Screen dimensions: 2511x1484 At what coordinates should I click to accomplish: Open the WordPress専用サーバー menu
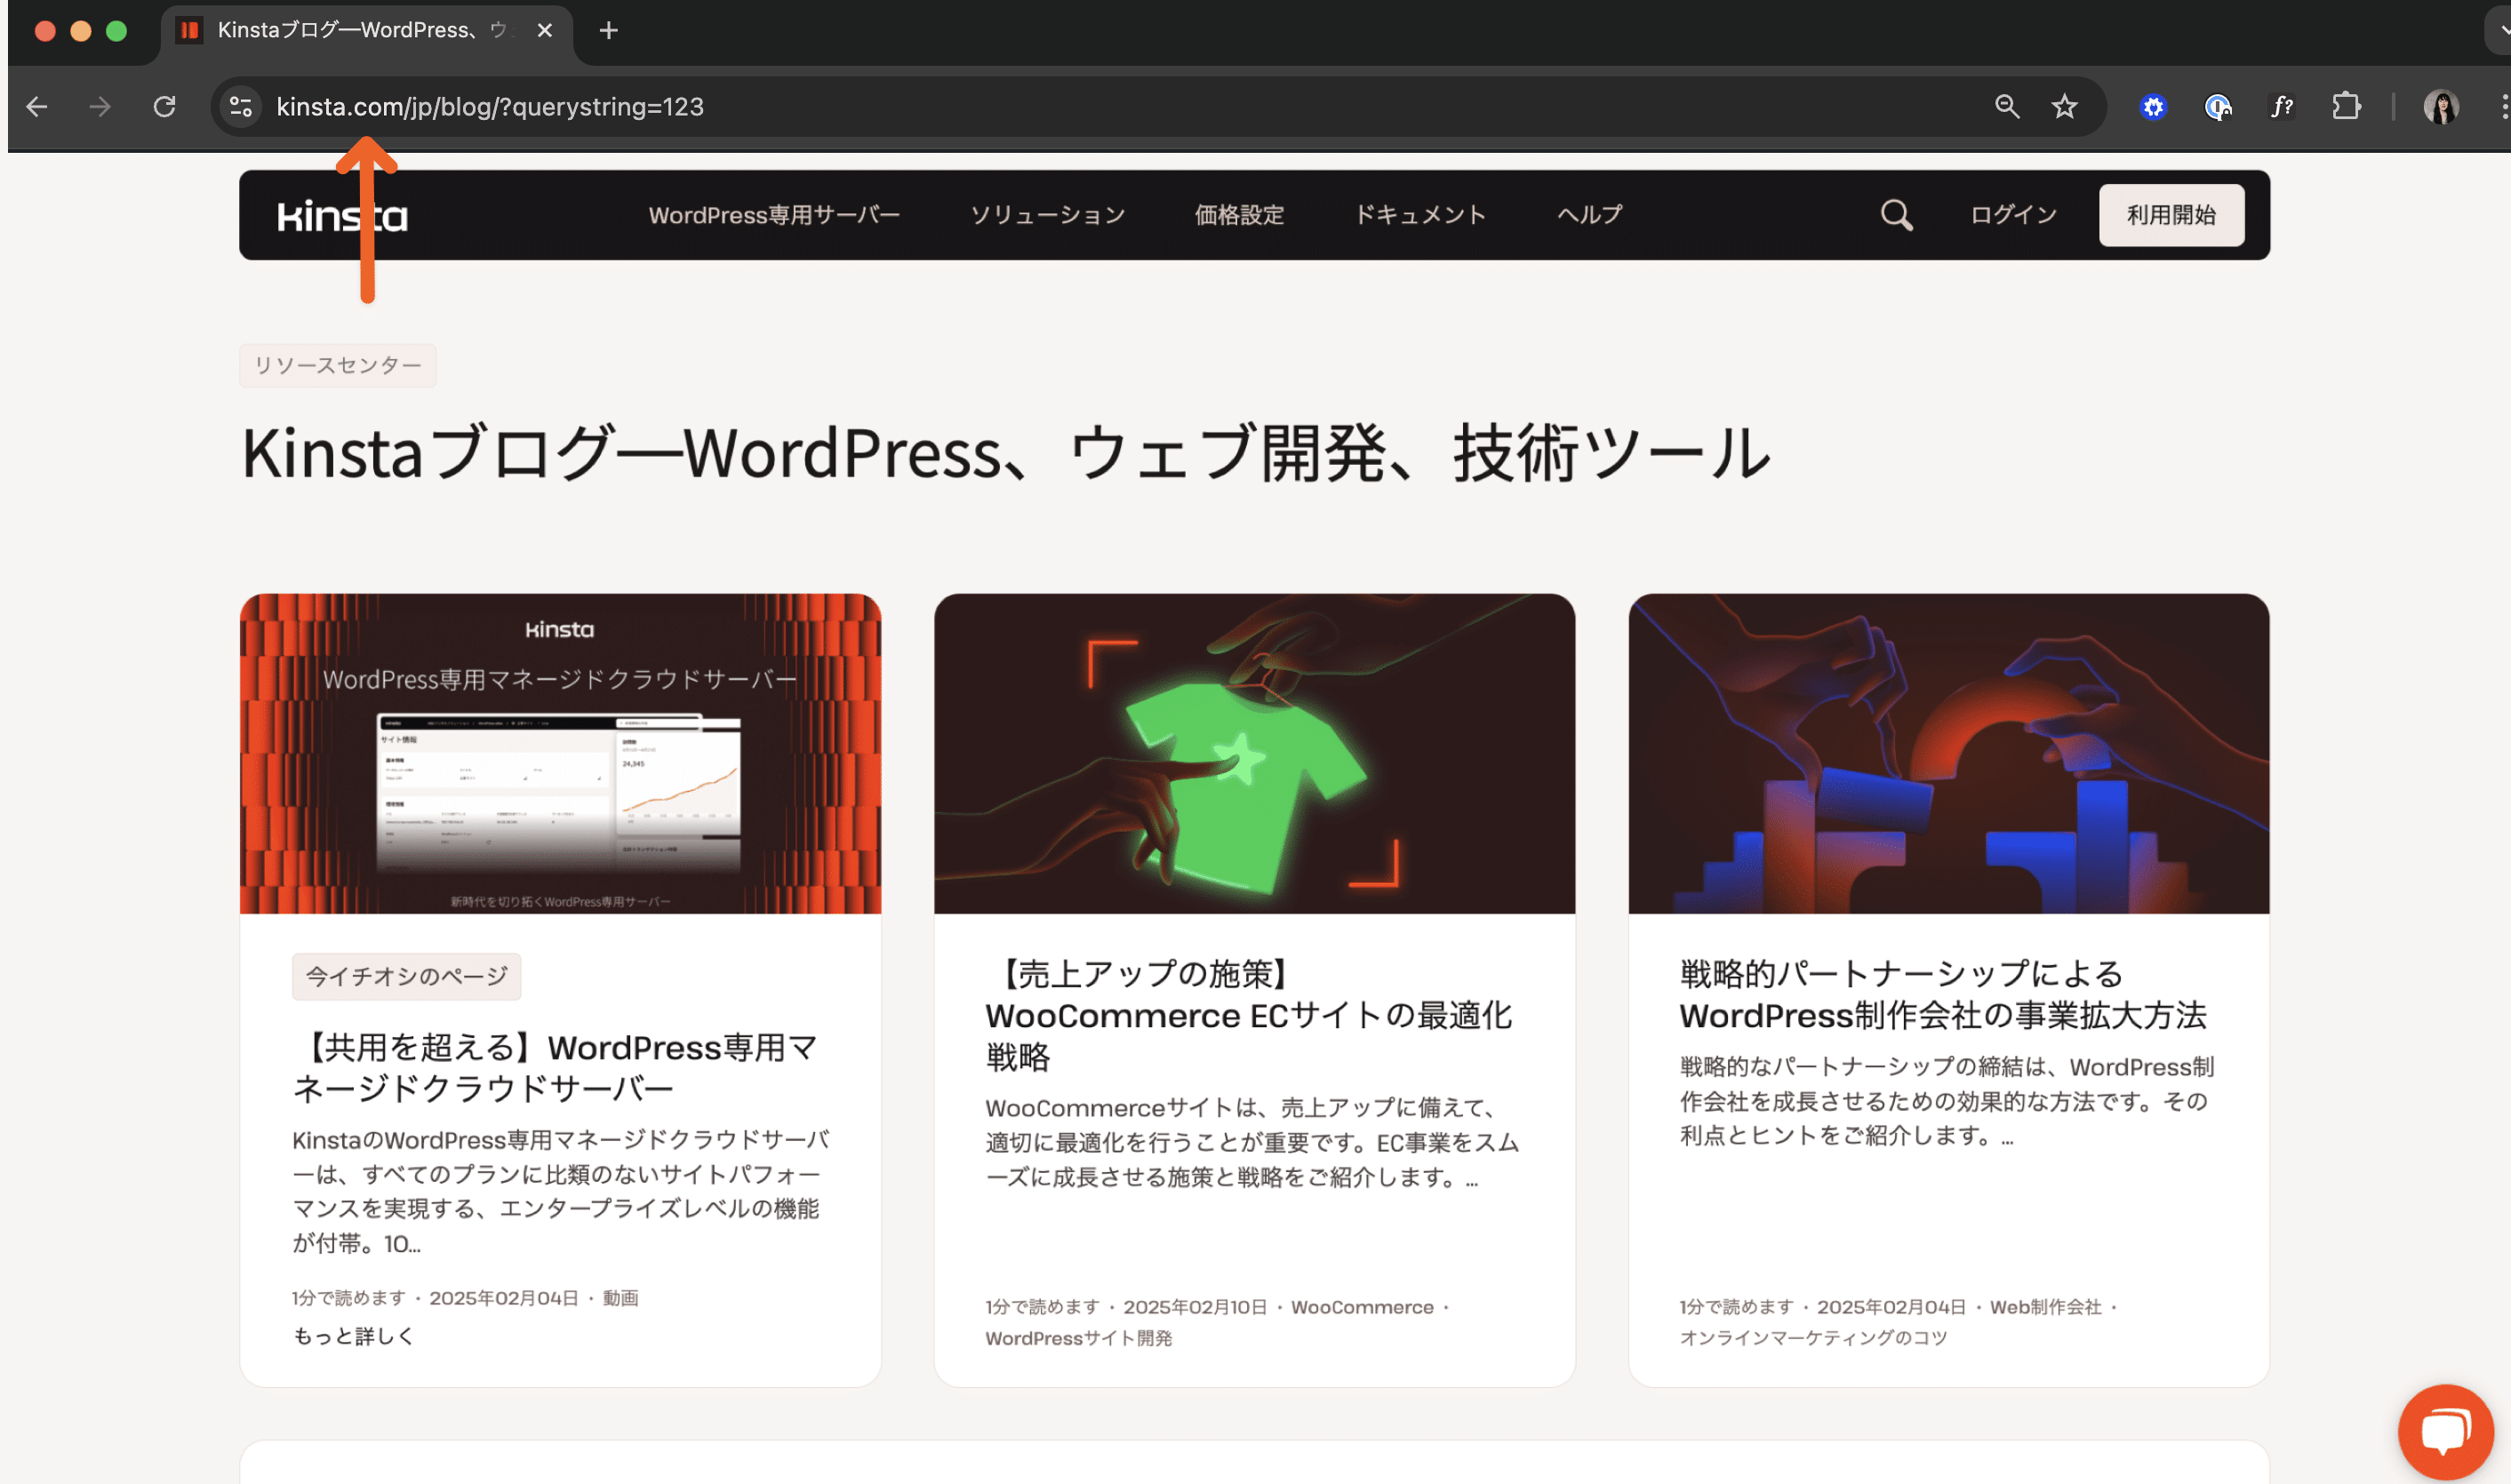click(x=774, y=215)
